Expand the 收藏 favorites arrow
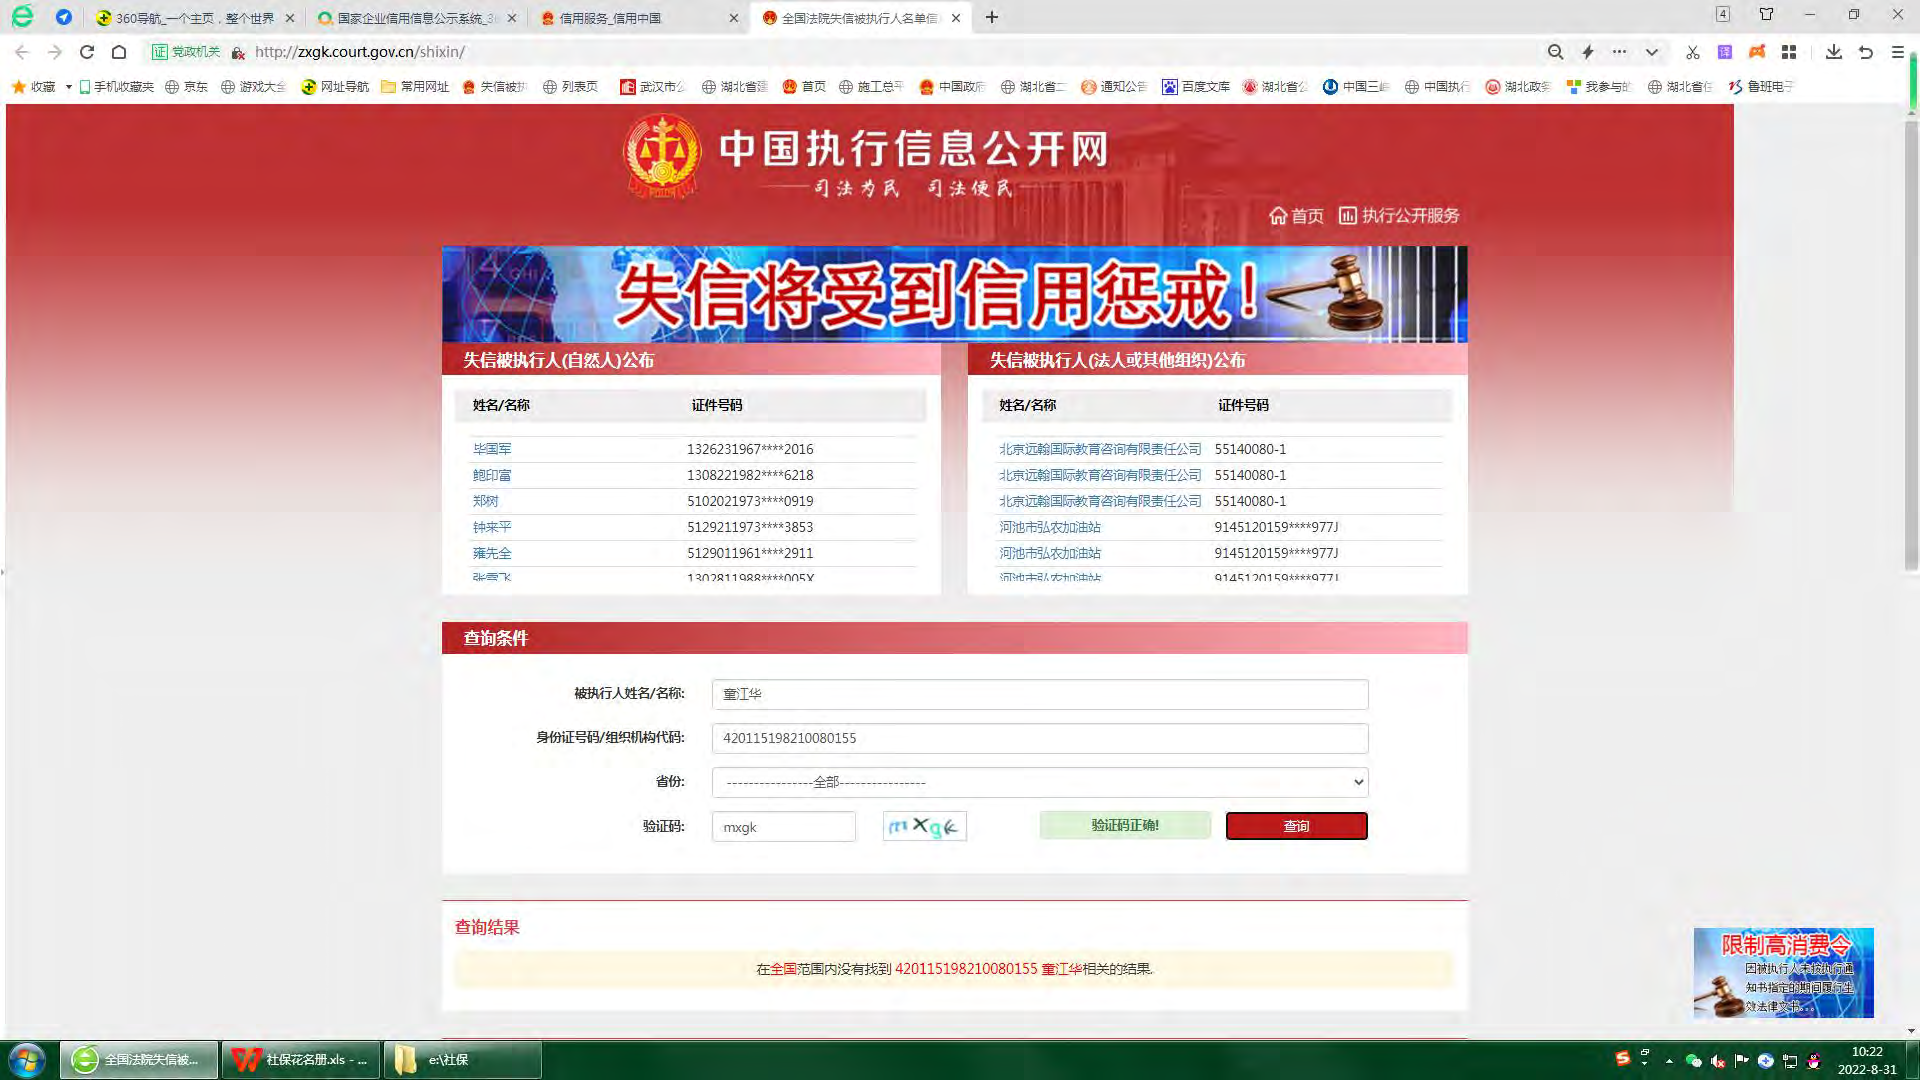 point(68,87)
